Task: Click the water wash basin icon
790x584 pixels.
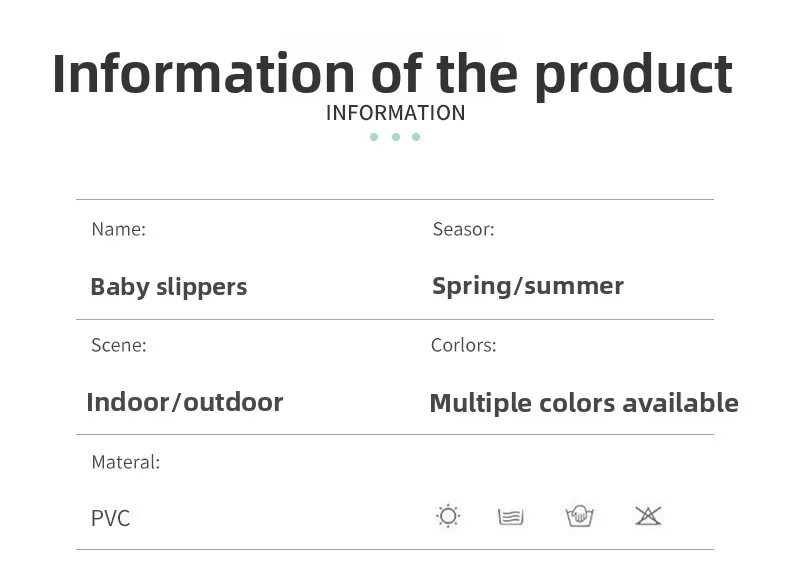Action: (511, 517)
